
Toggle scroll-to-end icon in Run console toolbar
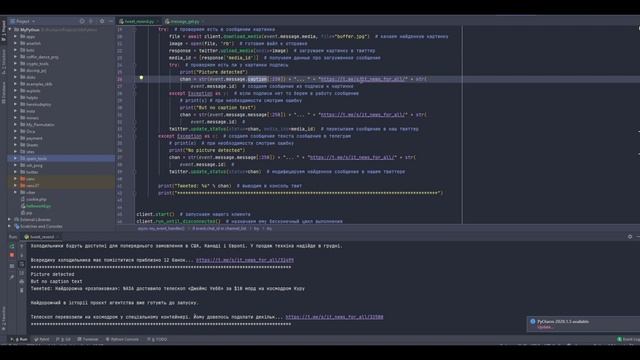pos(22,273)
